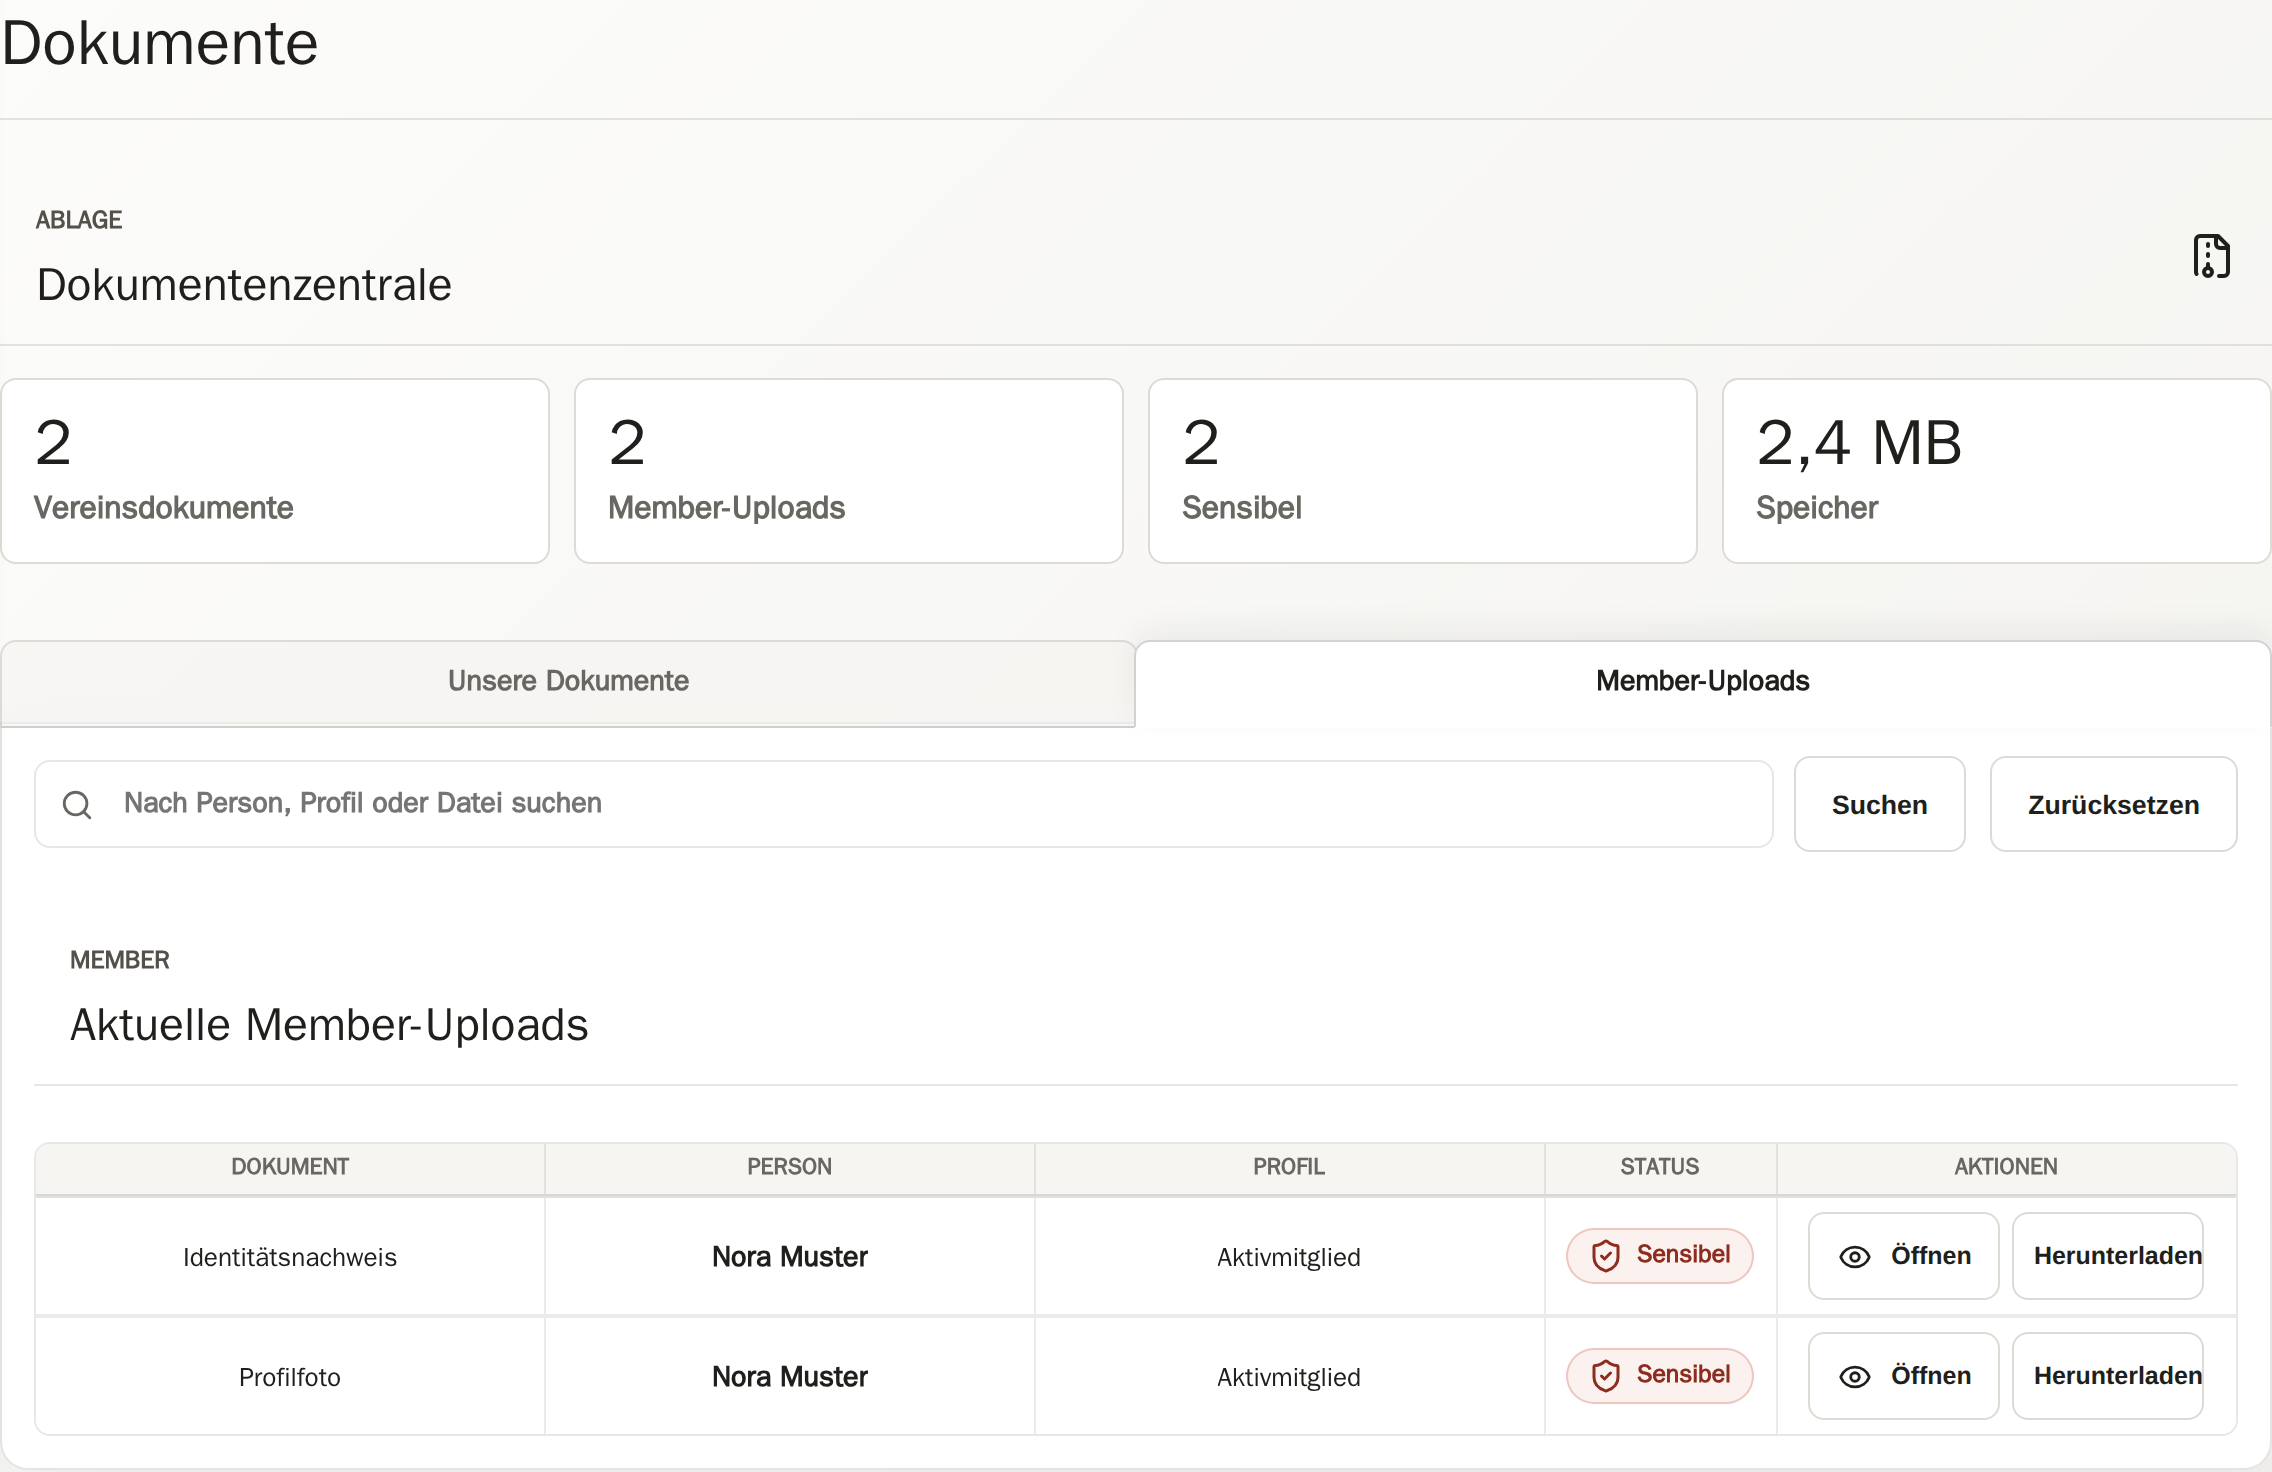The height and width of the screenshot is (1472, 2272).
Task: Download the Profilfoto file
Action: click(x=2107, y=1376)
